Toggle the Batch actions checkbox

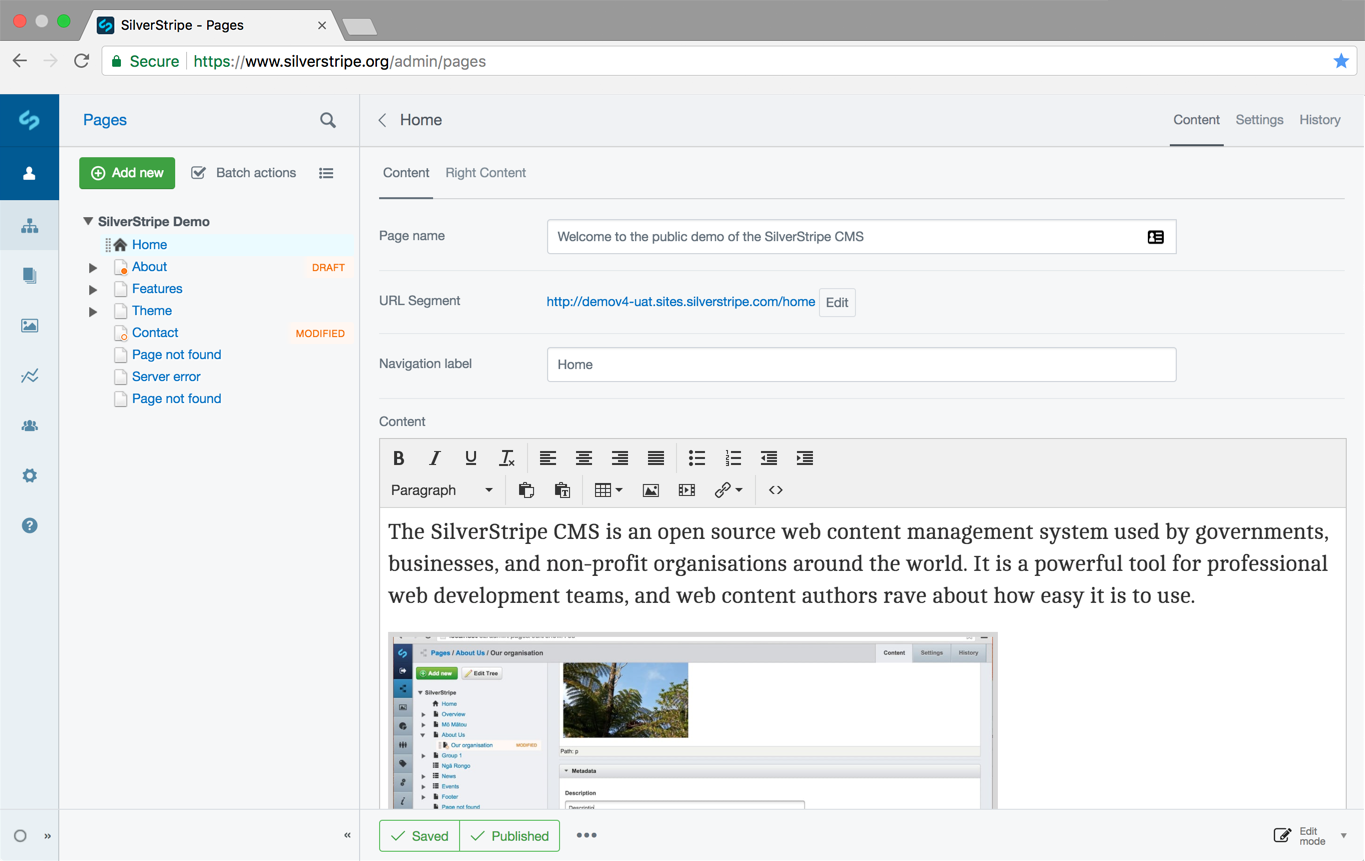[x=199, y=173]
